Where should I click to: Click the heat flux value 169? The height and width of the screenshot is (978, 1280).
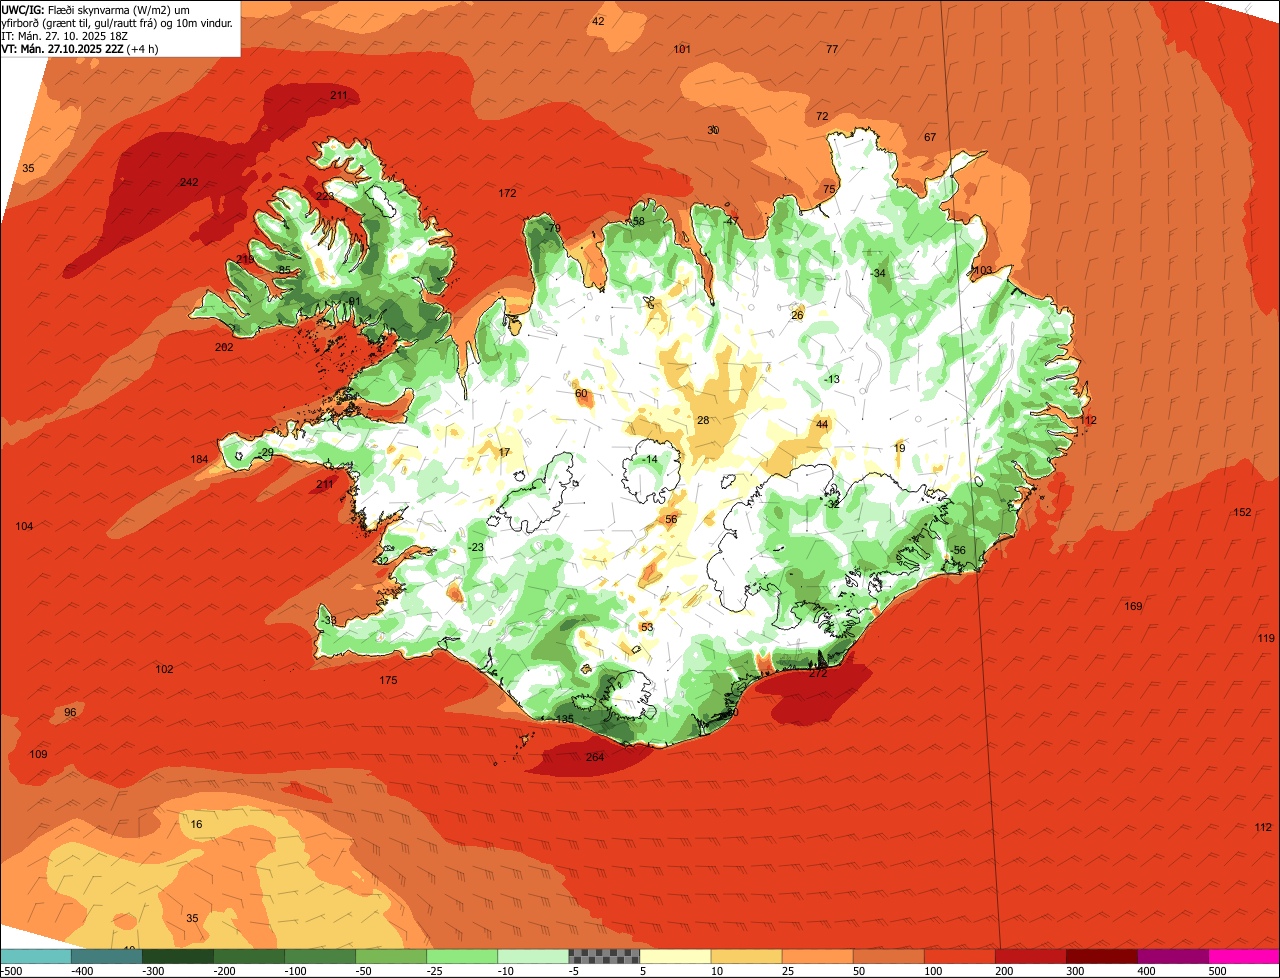coord(1133,606)
